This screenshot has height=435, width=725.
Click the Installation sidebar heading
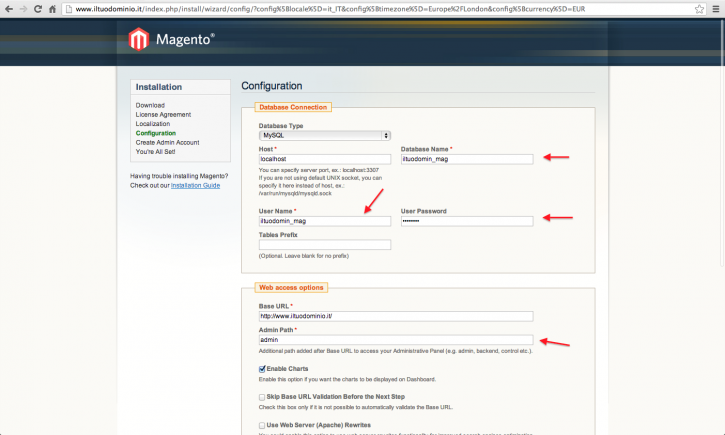159,87
